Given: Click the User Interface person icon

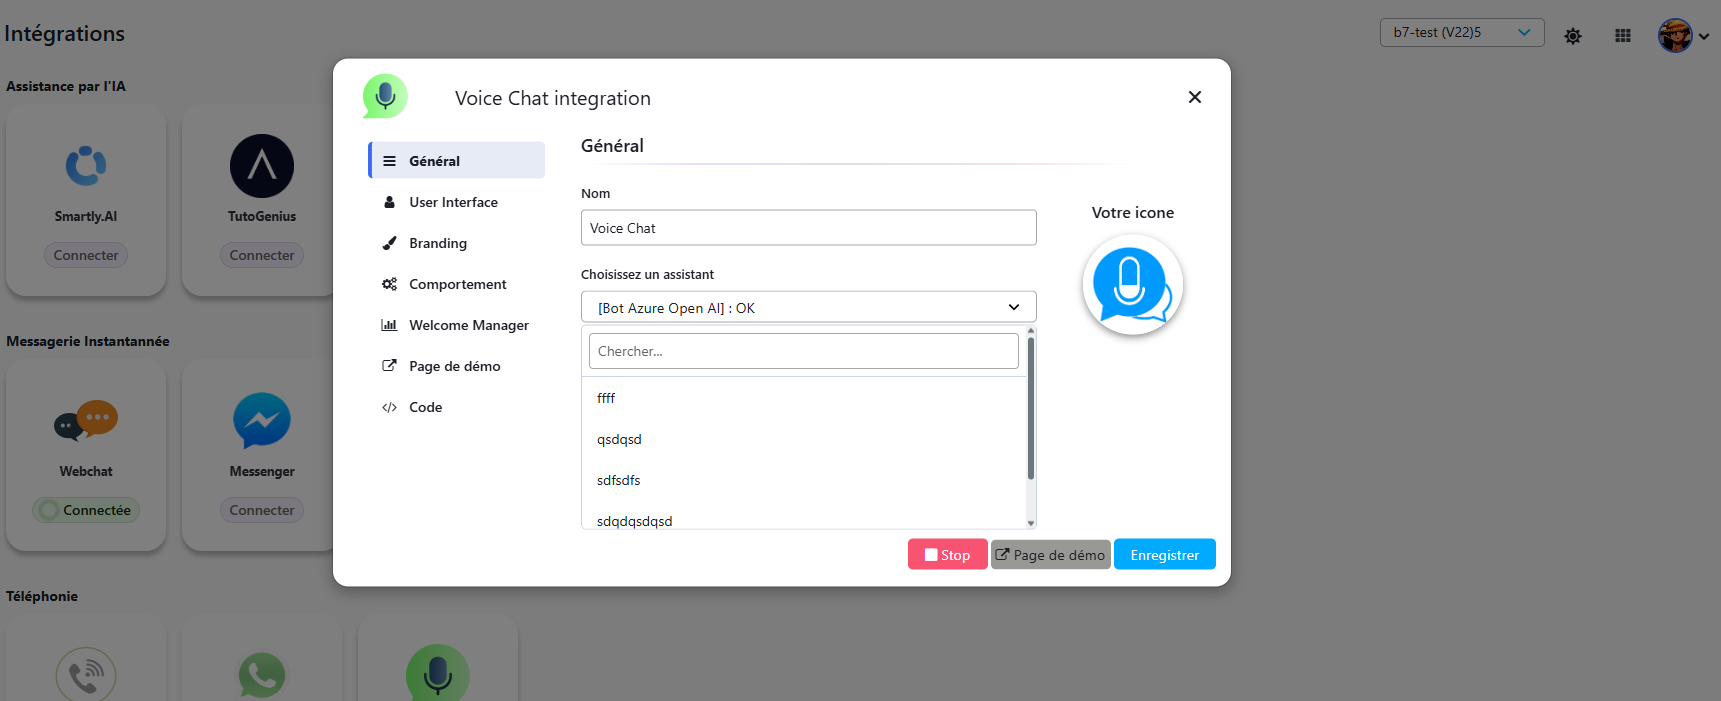Looking at the screenshot, I should point(389,202).
